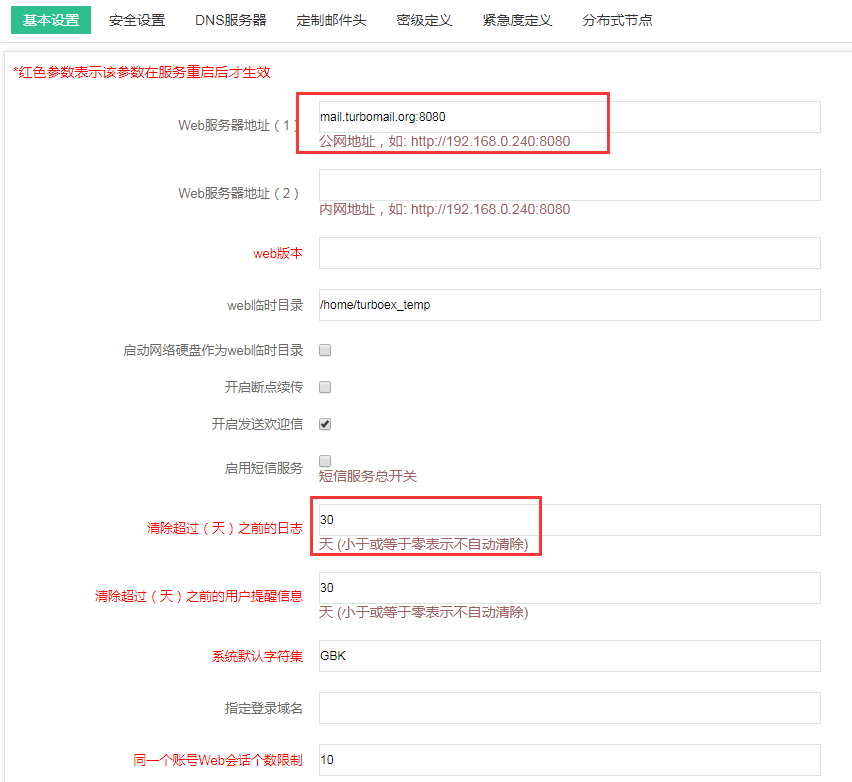Focus the Web服务器地址(2) input field
The height and width of the screenshot is (782, 852).
tap(569, 185)
